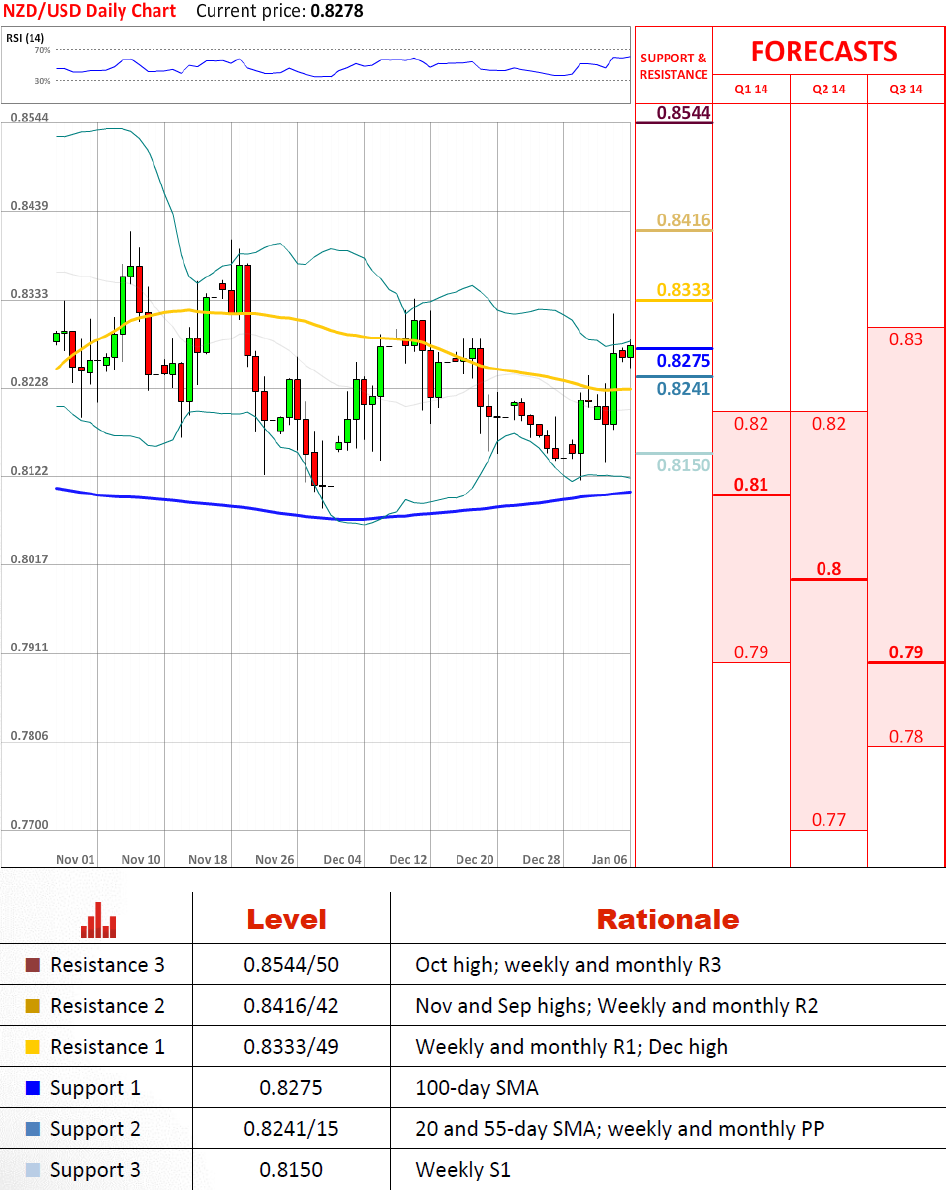Click the RSI 70% level label

42,50
